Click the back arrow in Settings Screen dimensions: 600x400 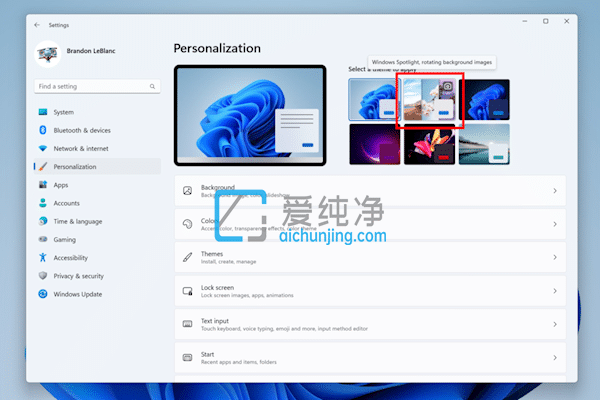pos(37,25)
